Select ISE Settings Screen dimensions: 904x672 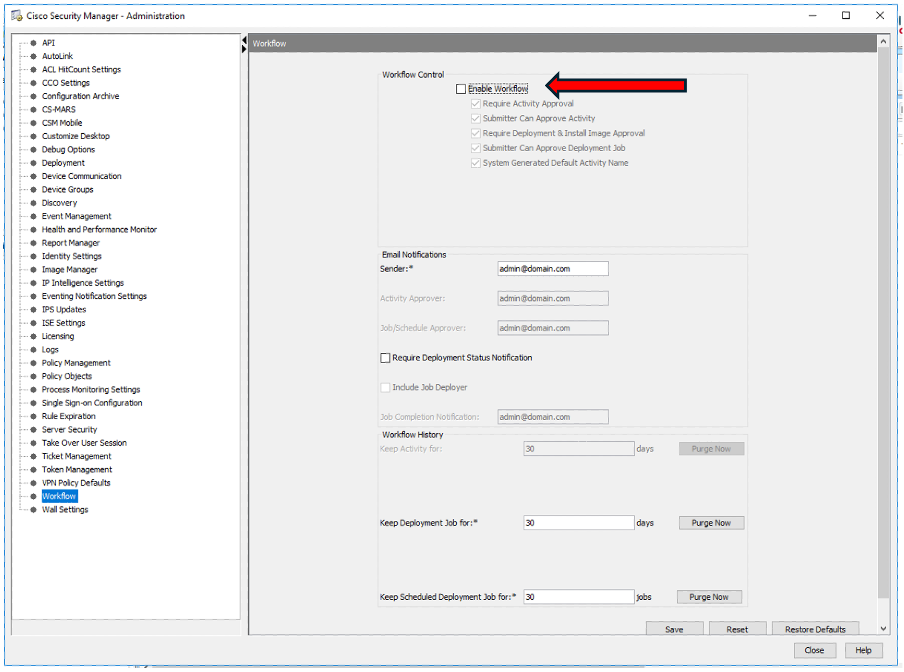pos(63,323)
